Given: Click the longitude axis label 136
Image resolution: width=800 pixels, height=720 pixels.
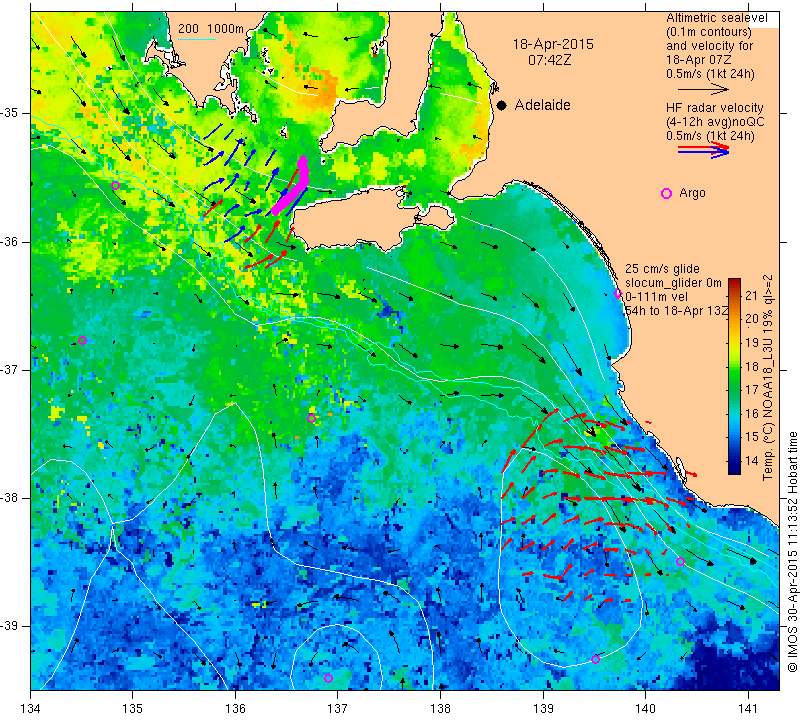Looking at the screenshot, I should pos(235,709).
